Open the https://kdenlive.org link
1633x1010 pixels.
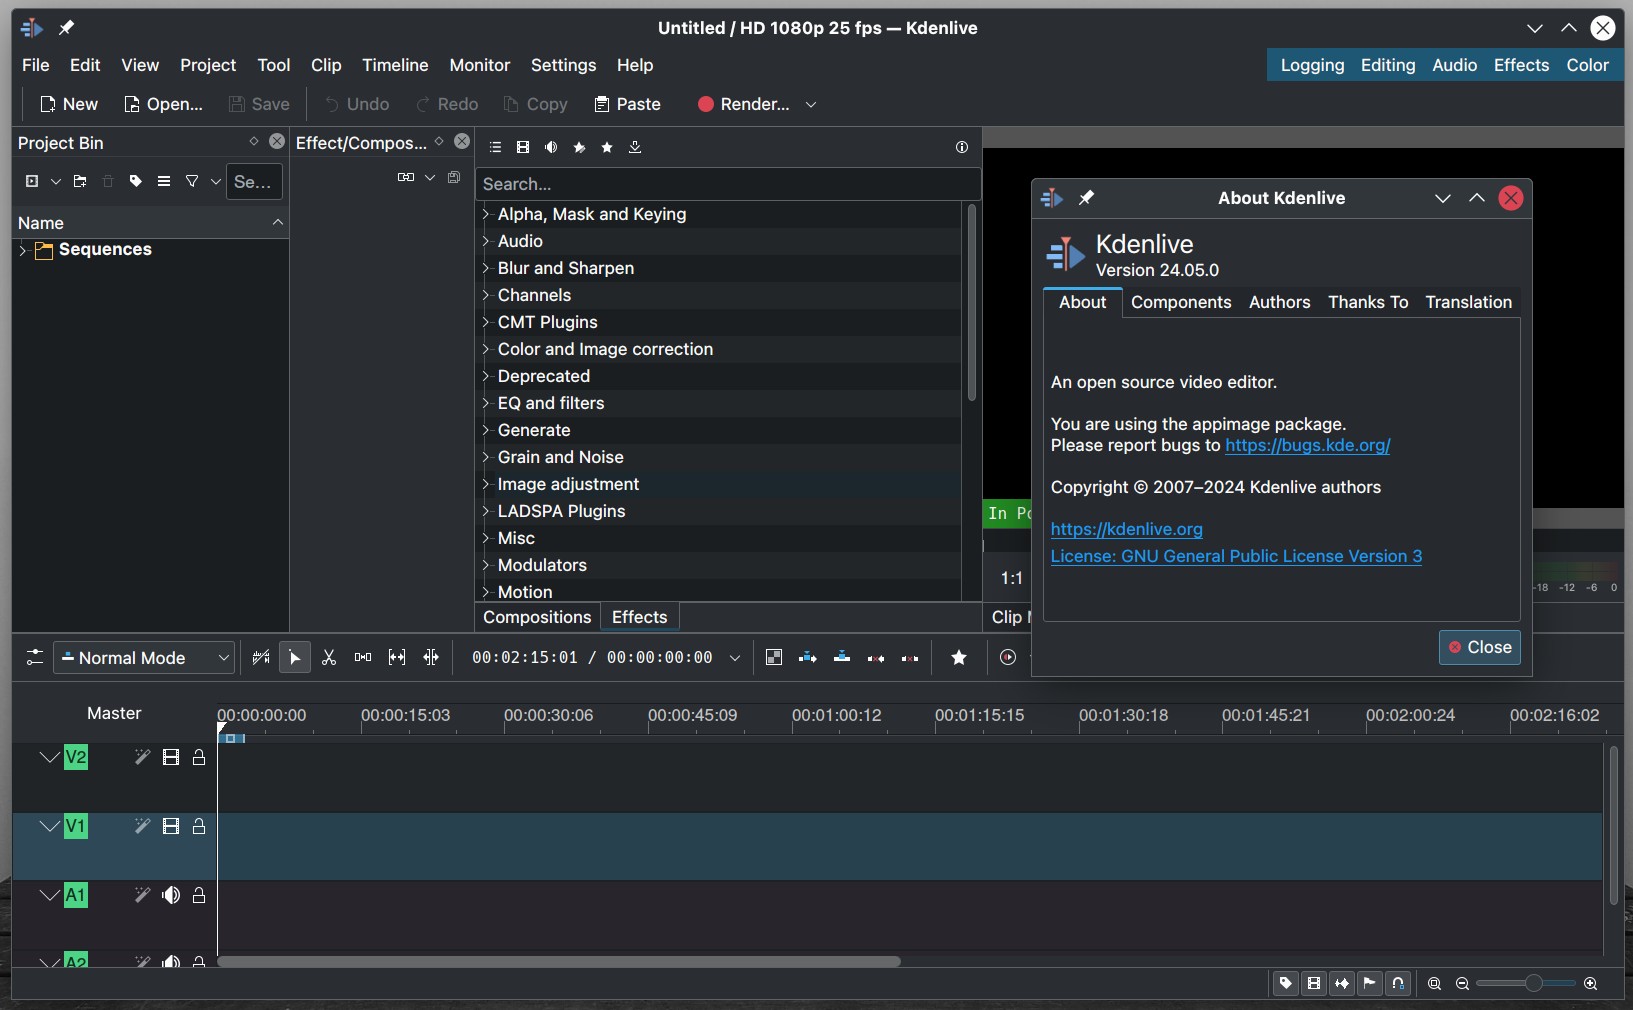tap(1127, 529)
